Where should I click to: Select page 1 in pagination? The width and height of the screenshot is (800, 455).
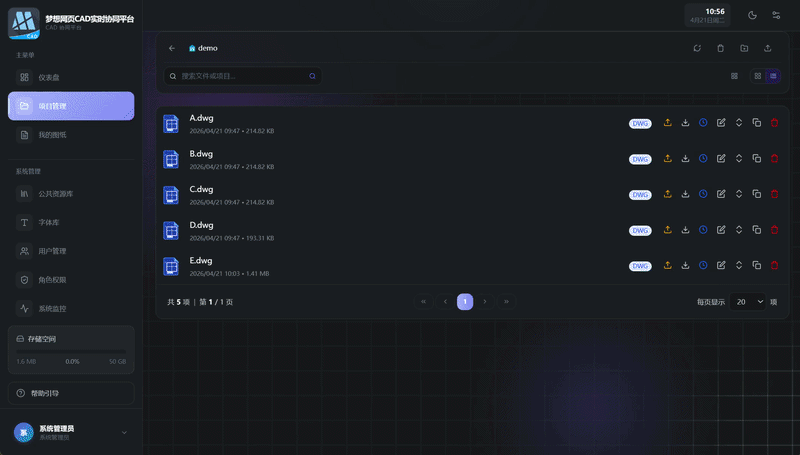point(465,302)
